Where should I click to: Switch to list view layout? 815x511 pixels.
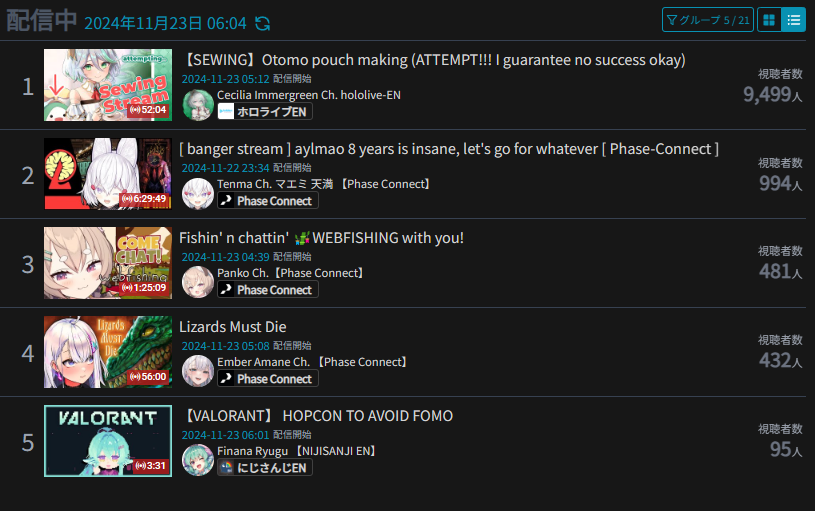[x=794, y=20]
